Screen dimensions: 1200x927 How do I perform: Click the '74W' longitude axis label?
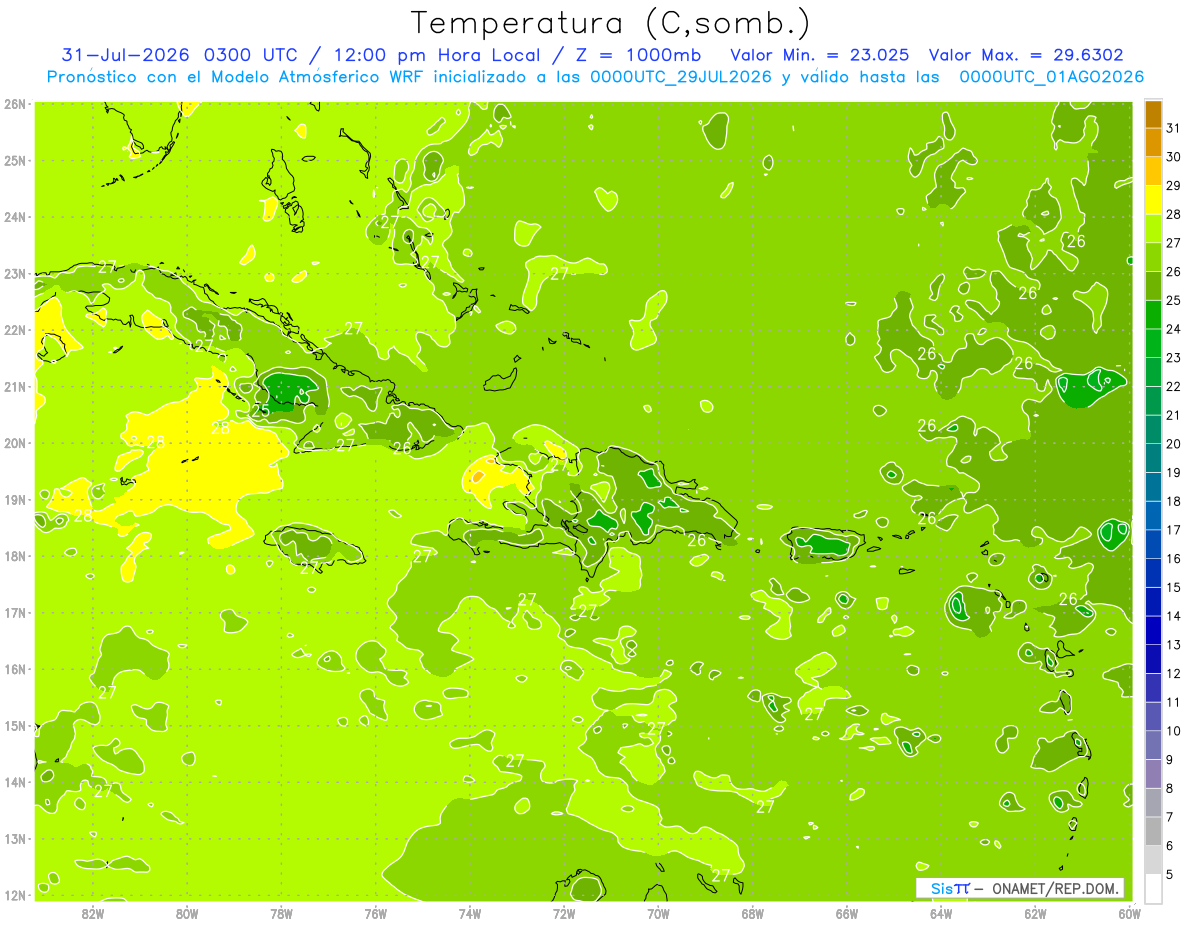[470, 913]
